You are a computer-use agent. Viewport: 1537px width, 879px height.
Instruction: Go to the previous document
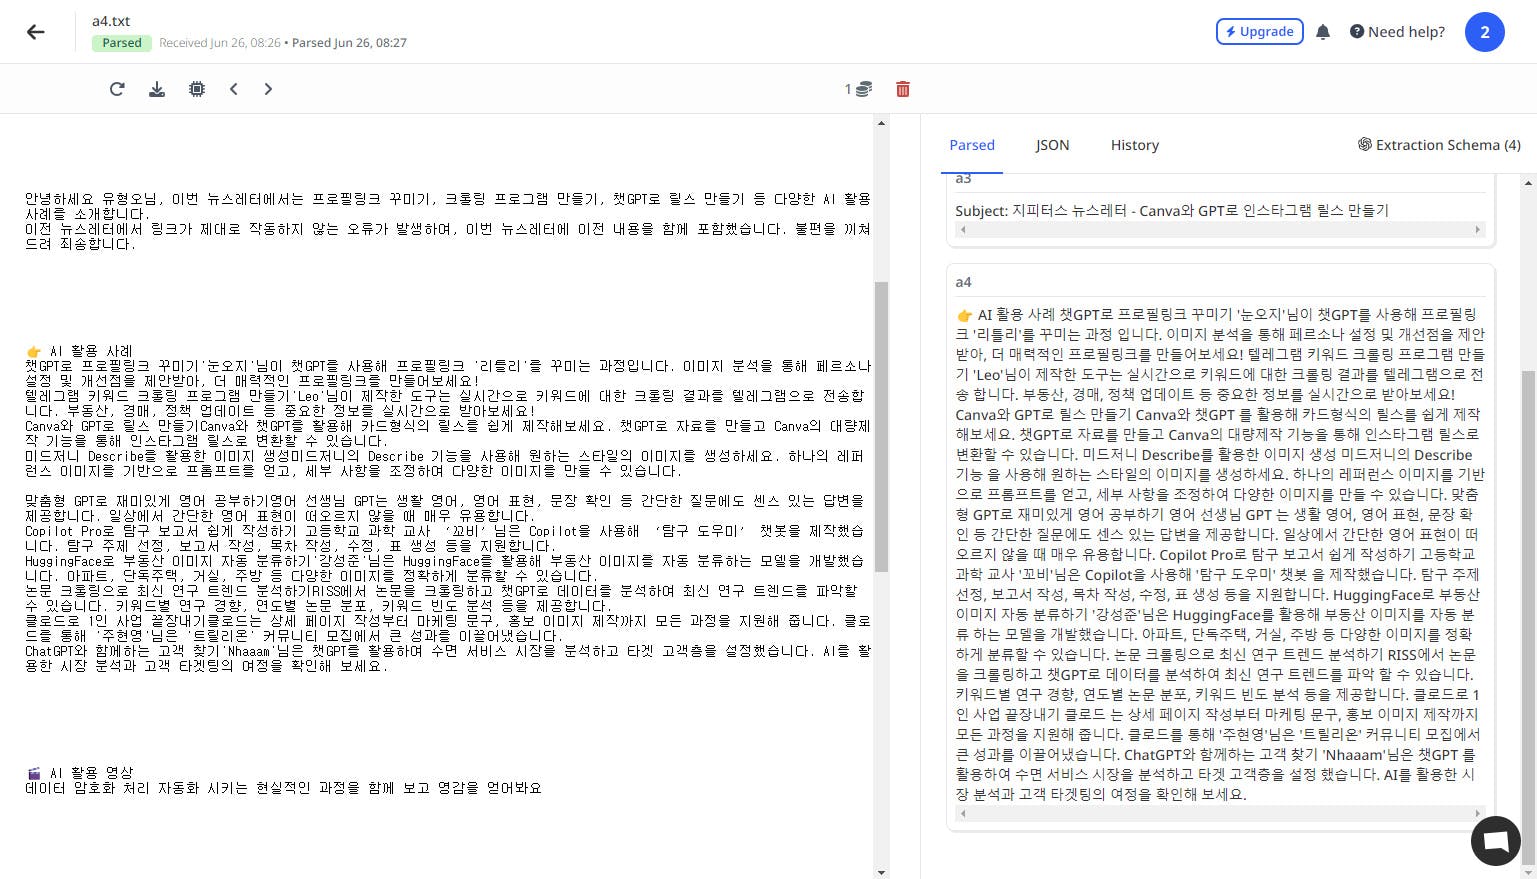(x=234, y=89)
